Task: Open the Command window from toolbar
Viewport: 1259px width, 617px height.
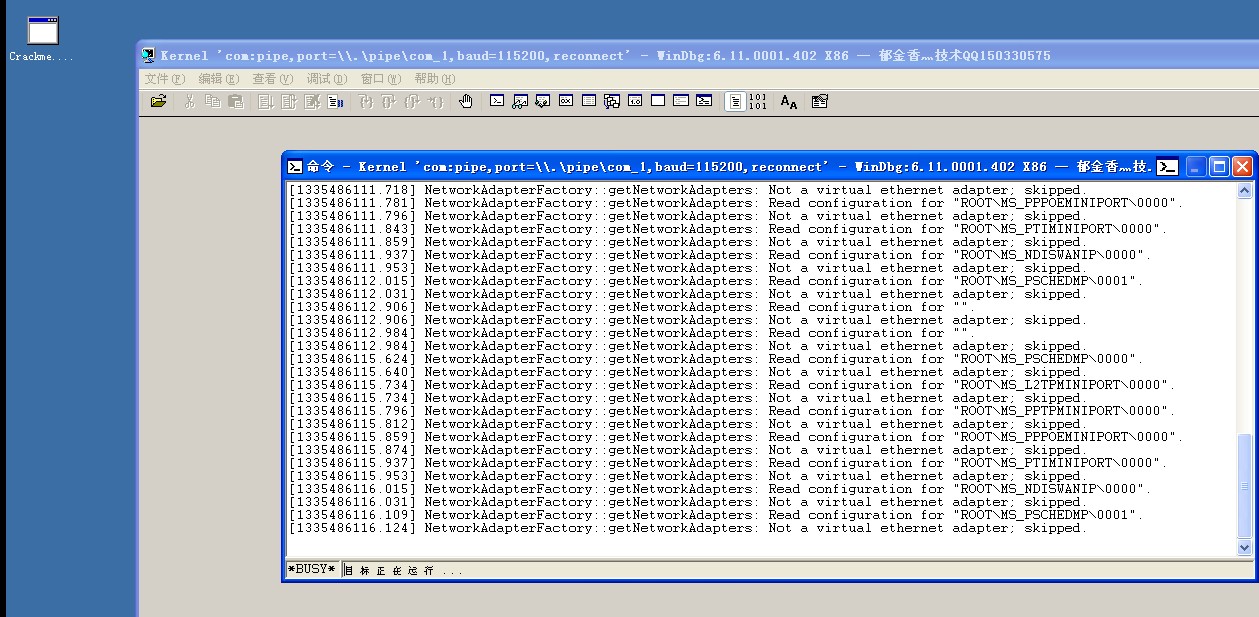Action: click(x=496, y=101)
